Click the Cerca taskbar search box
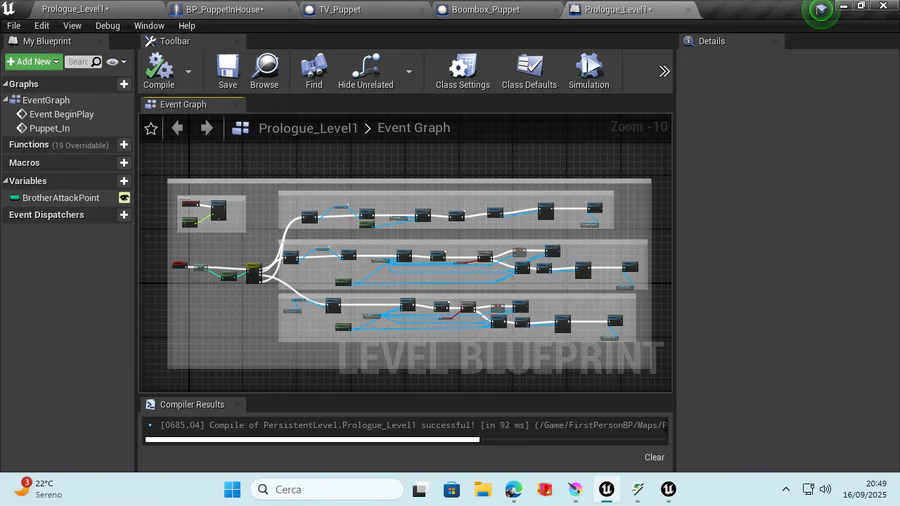The width and height of the screenshot is (900, 506). click(327, 489)
